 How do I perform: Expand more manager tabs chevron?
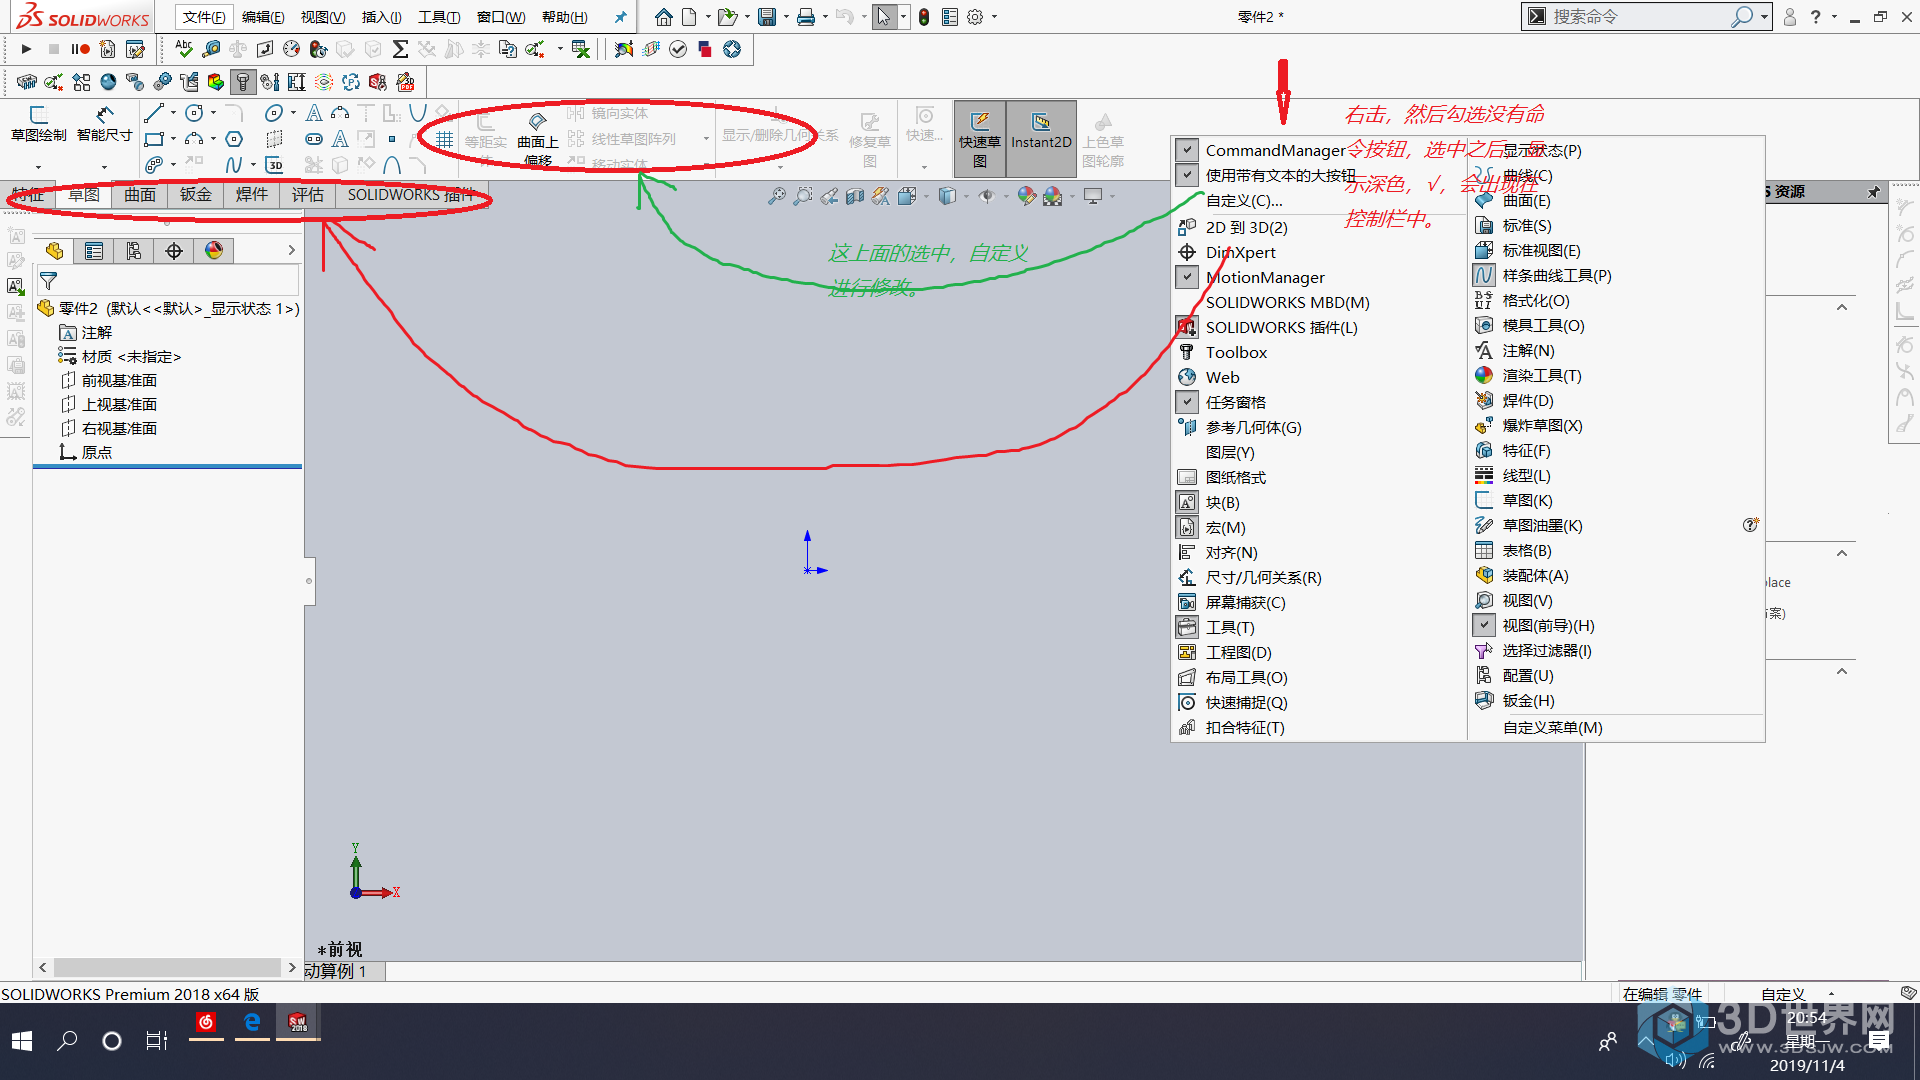click(x=291, y=251)
